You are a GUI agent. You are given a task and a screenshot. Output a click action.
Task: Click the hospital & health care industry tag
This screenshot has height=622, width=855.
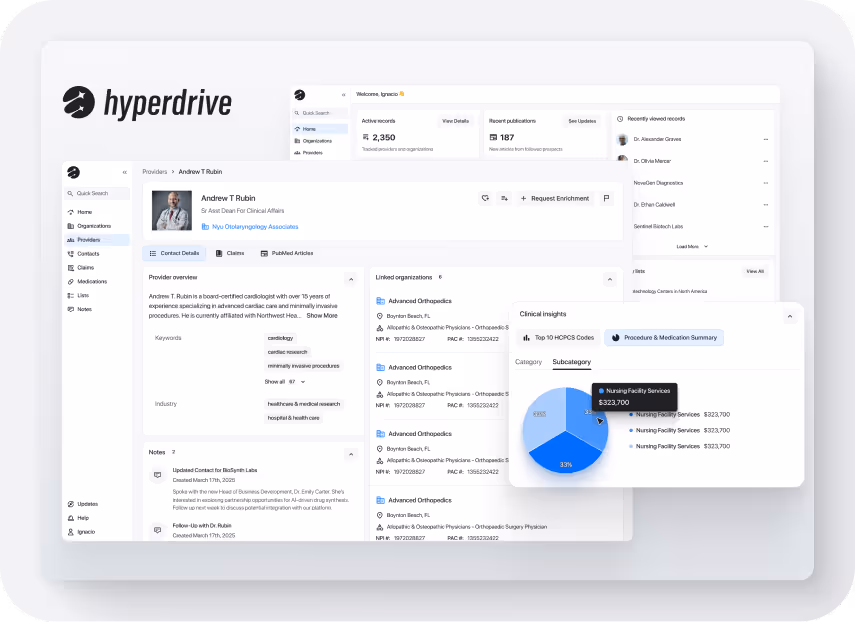pos(293,418)
